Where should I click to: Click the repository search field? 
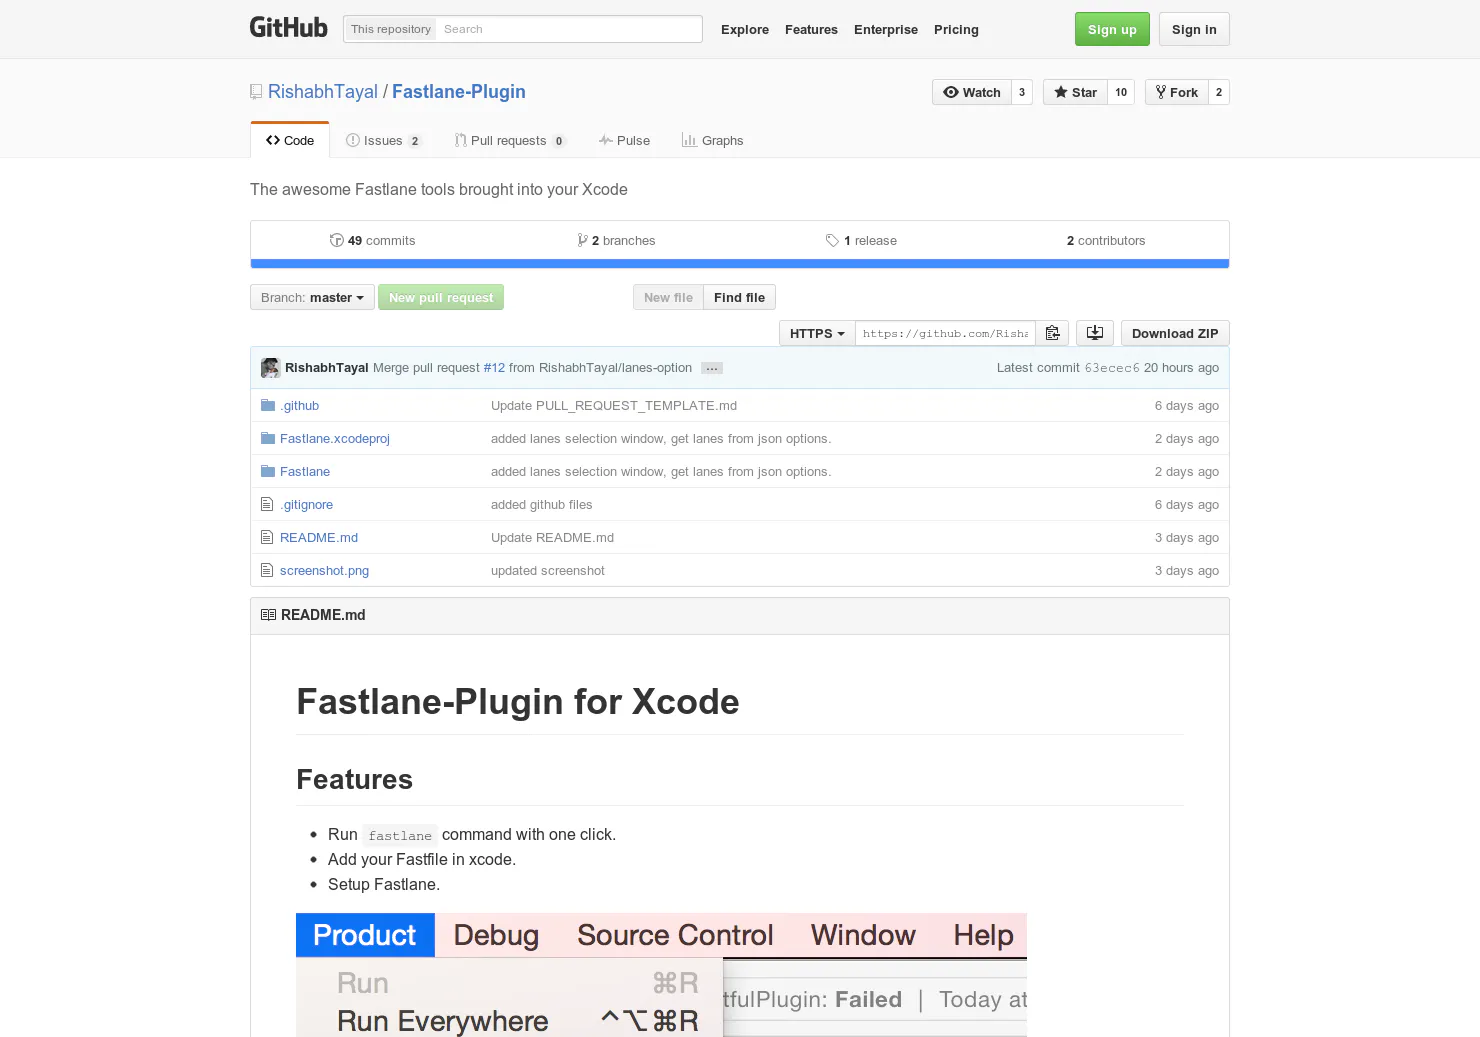[x=568, y=29]
